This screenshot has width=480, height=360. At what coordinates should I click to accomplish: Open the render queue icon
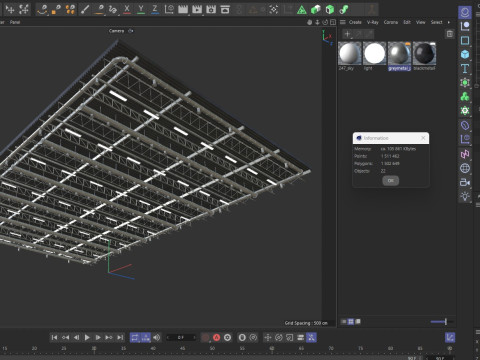[225, 9]
